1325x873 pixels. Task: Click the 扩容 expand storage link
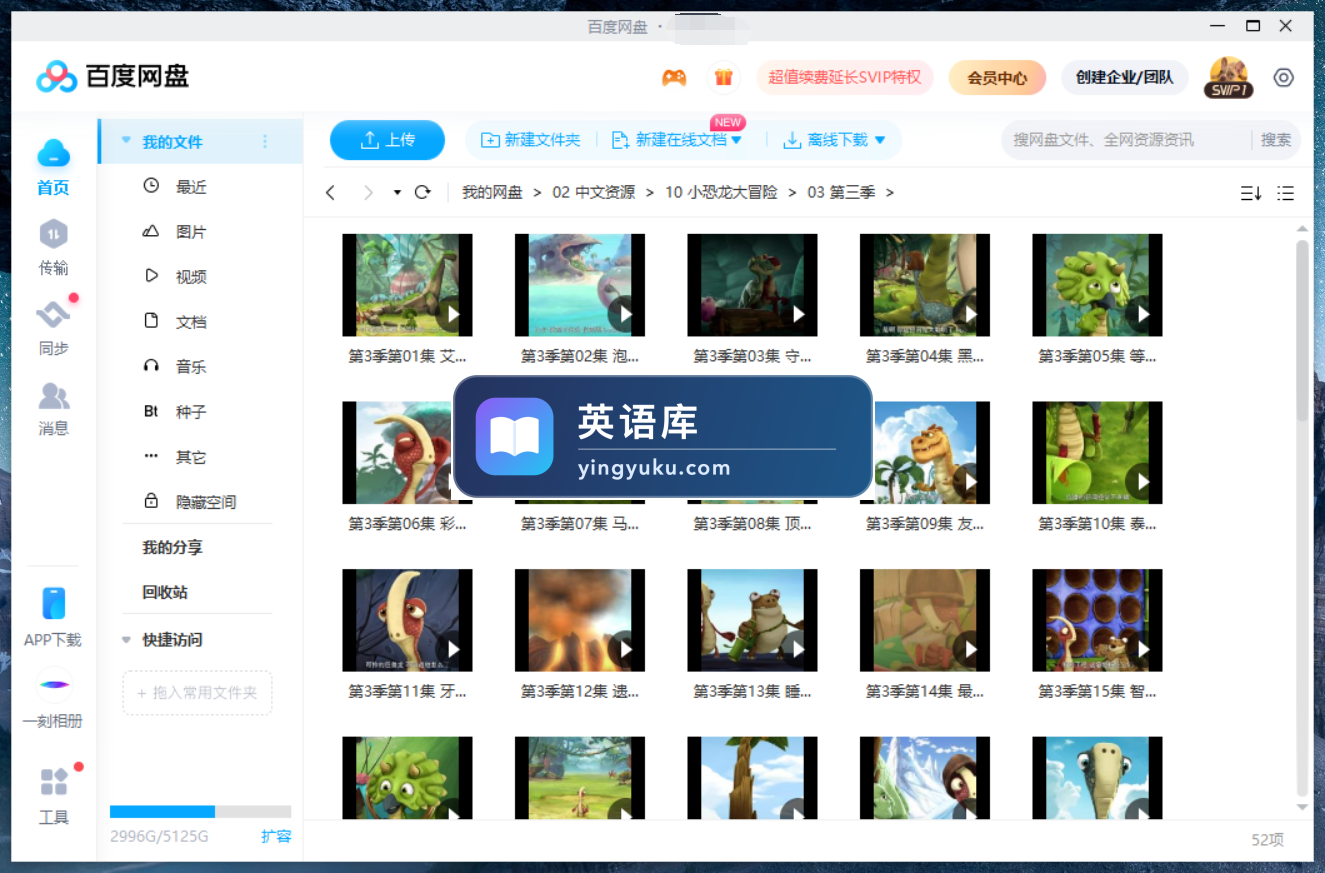tap(276, 836)
